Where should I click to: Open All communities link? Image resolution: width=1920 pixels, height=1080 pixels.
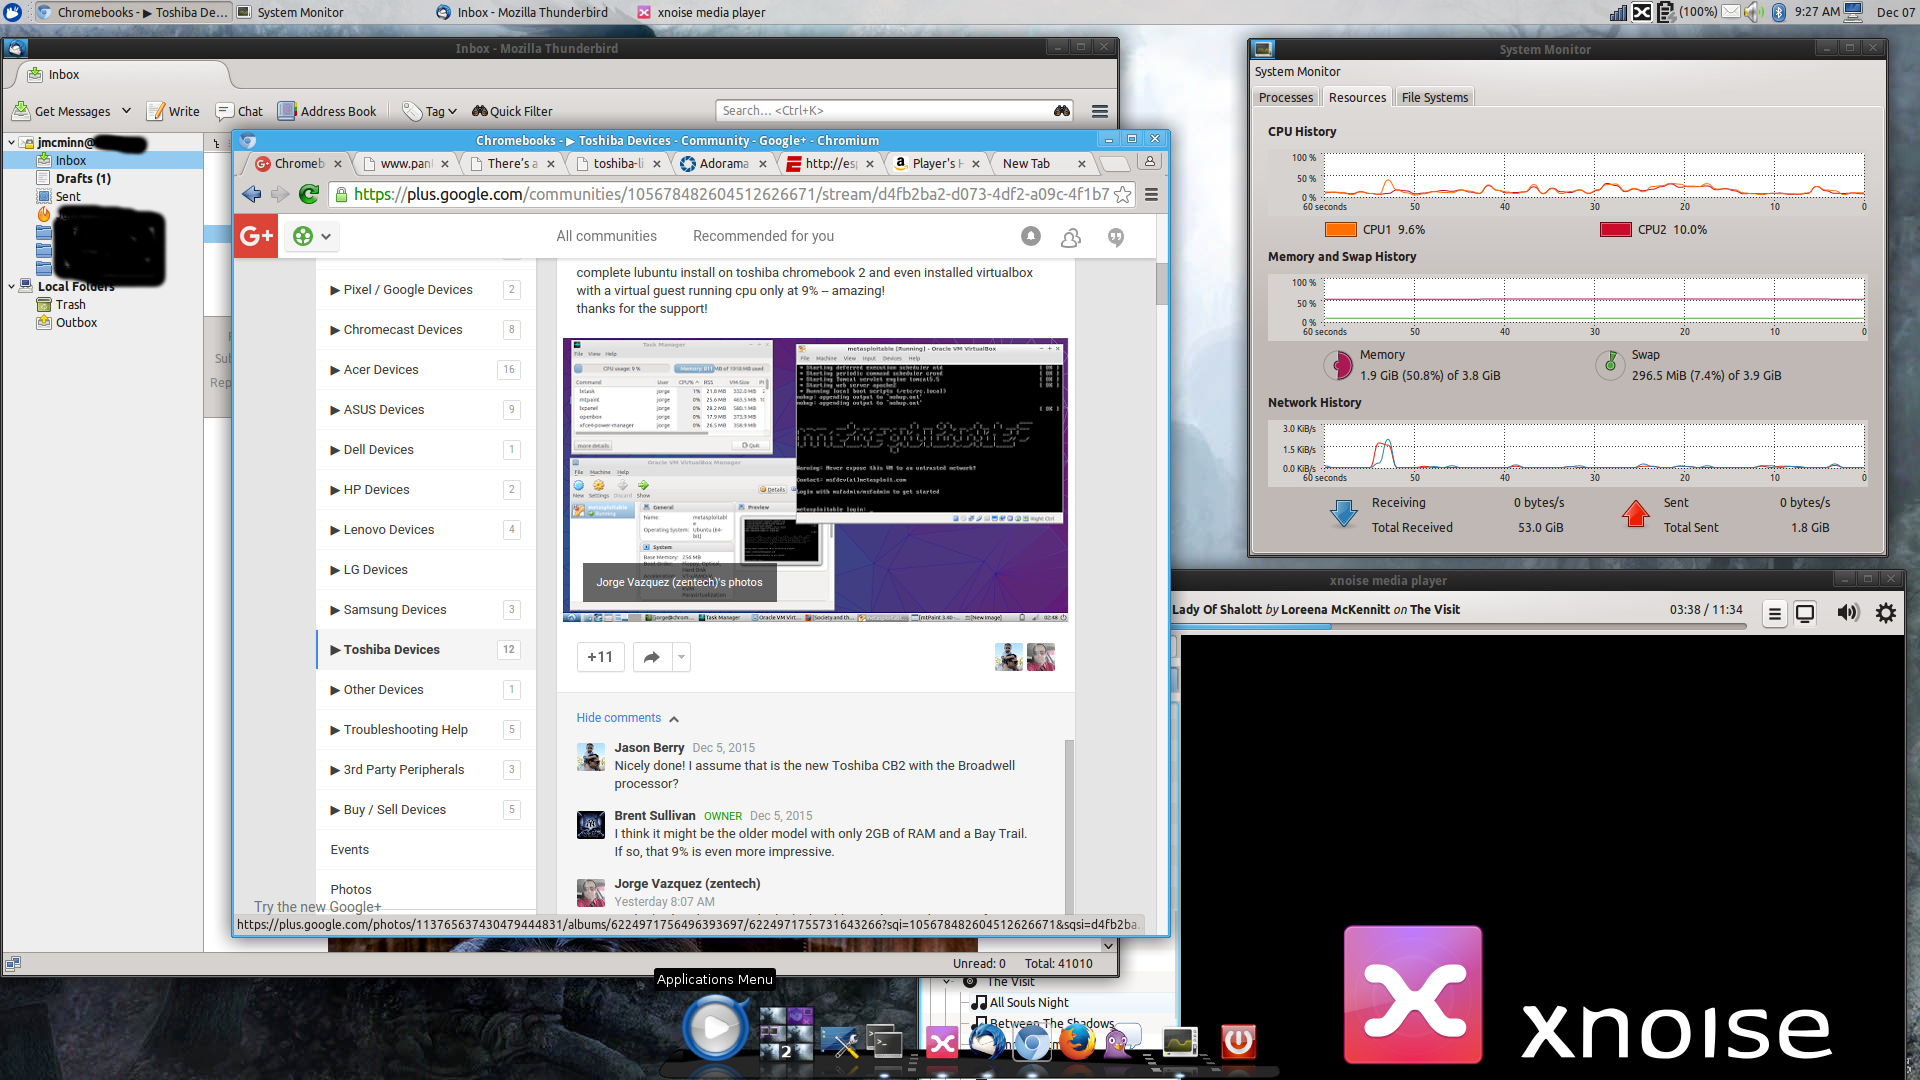606,236
